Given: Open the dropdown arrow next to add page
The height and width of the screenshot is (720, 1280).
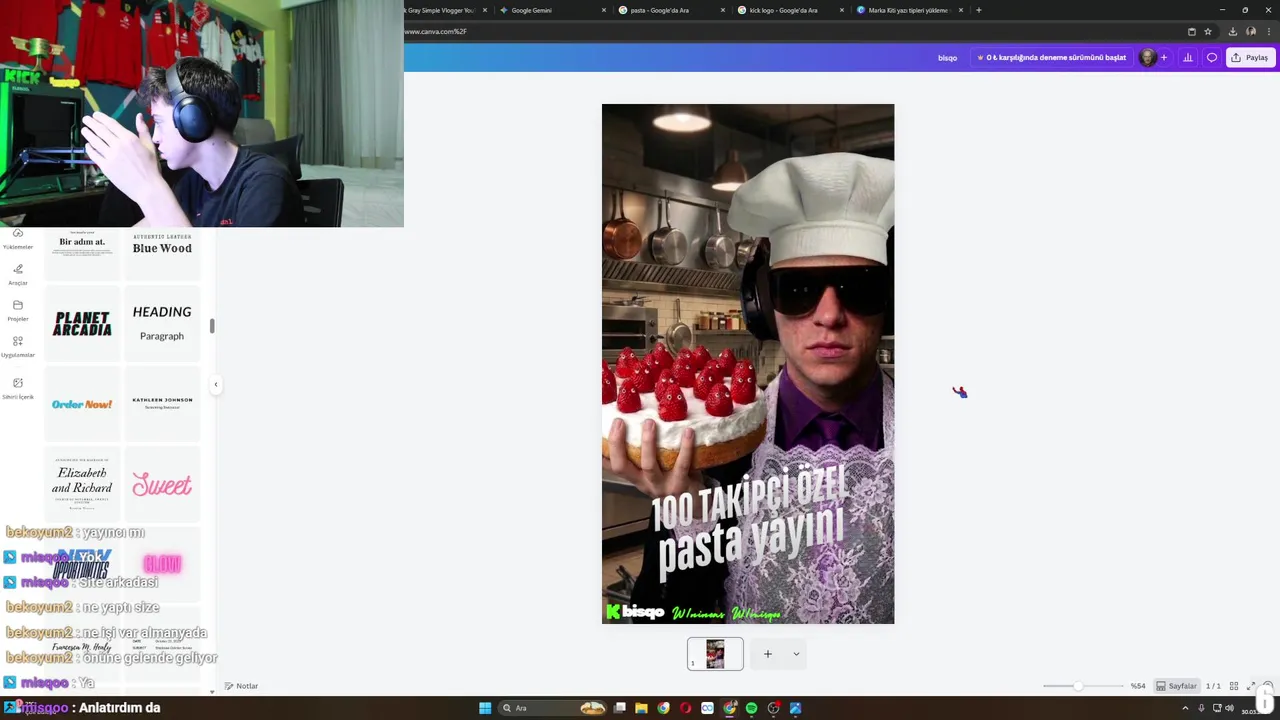Looking at the screenshot, I should pos(796,654).
